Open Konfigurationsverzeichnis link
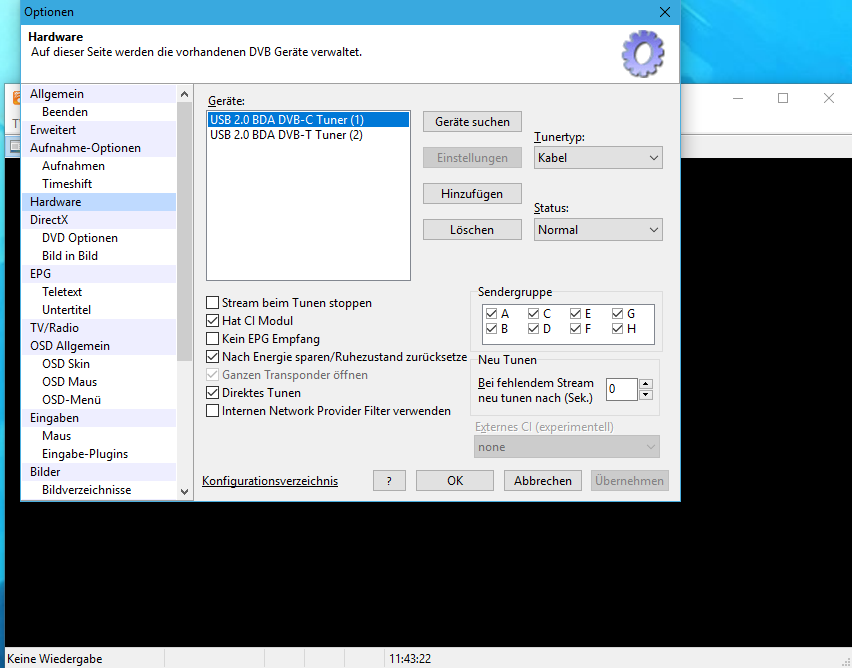 click(x=270, y=480)
